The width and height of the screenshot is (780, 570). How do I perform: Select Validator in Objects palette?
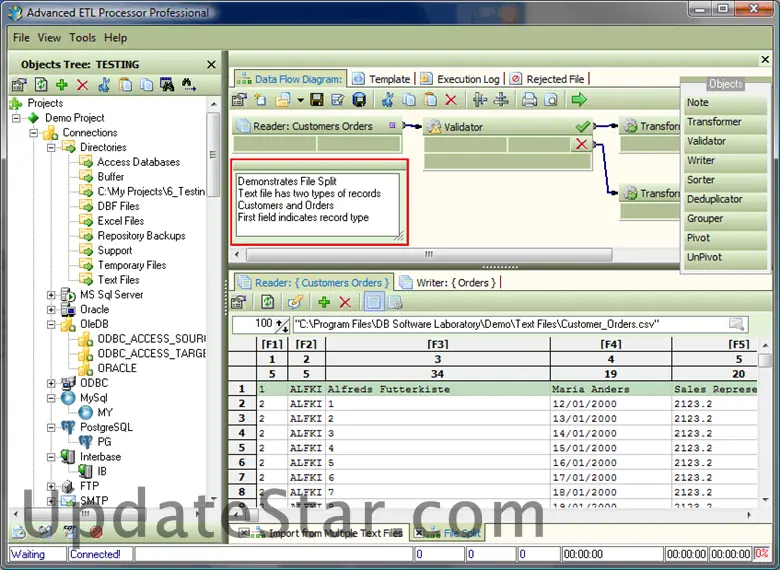(724, 141)
